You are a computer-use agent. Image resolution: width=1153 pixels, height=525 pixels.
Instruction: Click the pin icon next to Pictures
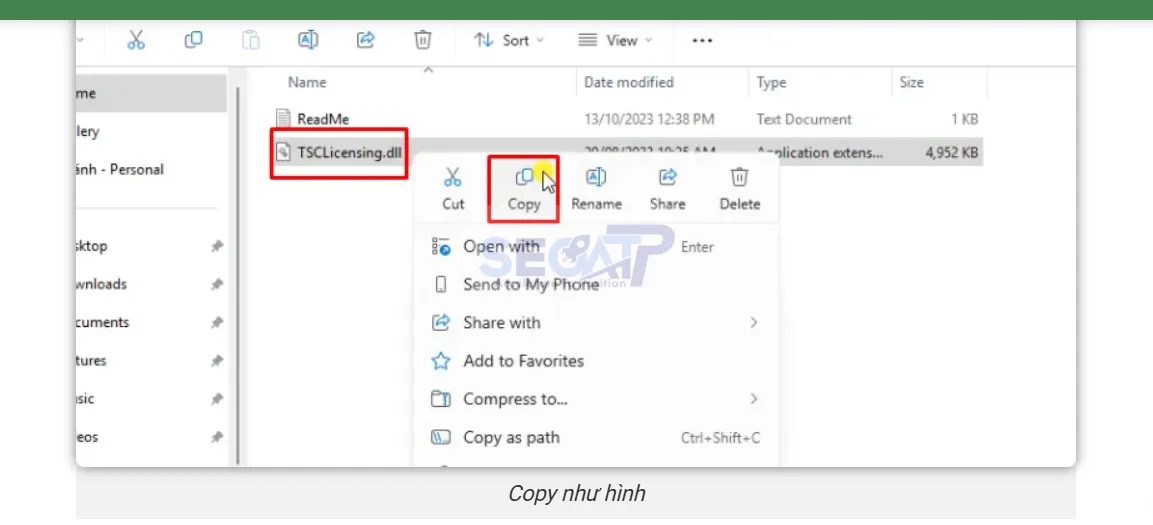pyautogui.click(x=217, y=361)
